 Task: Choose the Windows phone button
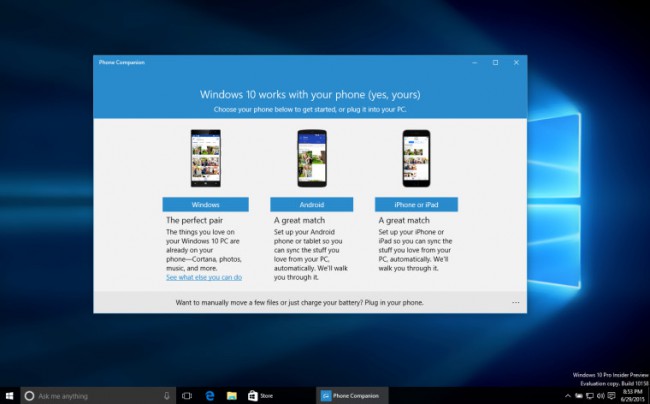point(206,205)
